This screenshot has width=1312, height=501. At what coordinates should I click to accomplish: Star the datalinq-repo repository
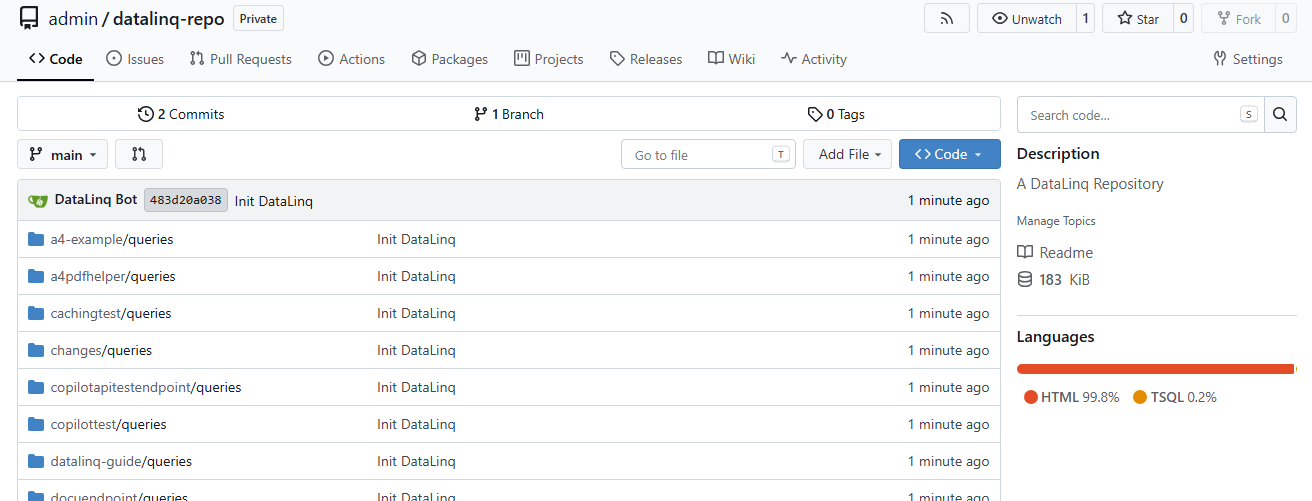coord(1137,19)
